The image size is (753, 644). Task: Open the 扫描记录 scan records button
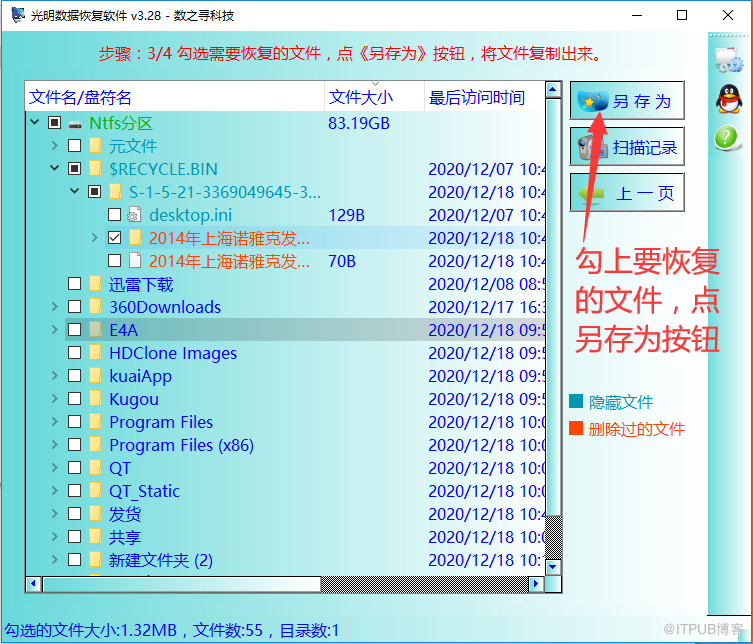(627, 146)
